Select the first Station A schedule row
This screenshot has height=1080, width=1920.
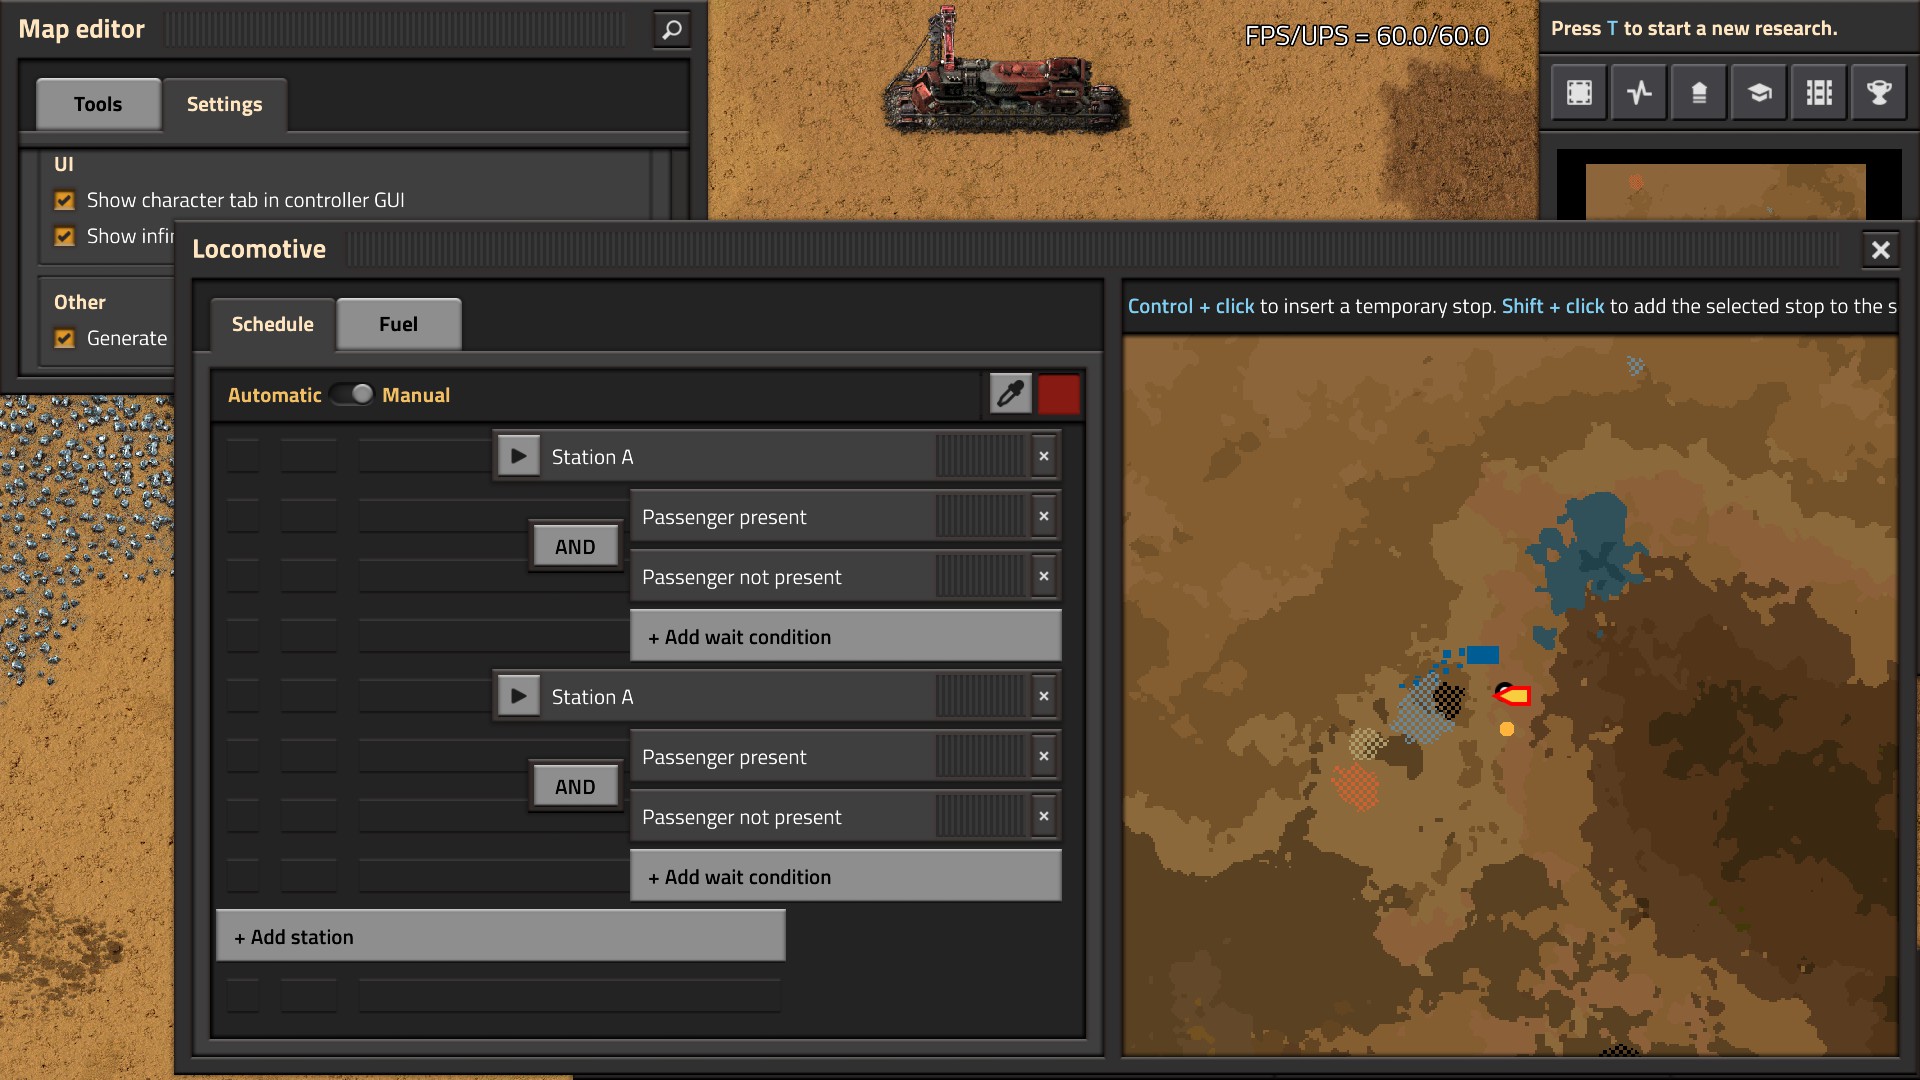(x=776, y=456)
